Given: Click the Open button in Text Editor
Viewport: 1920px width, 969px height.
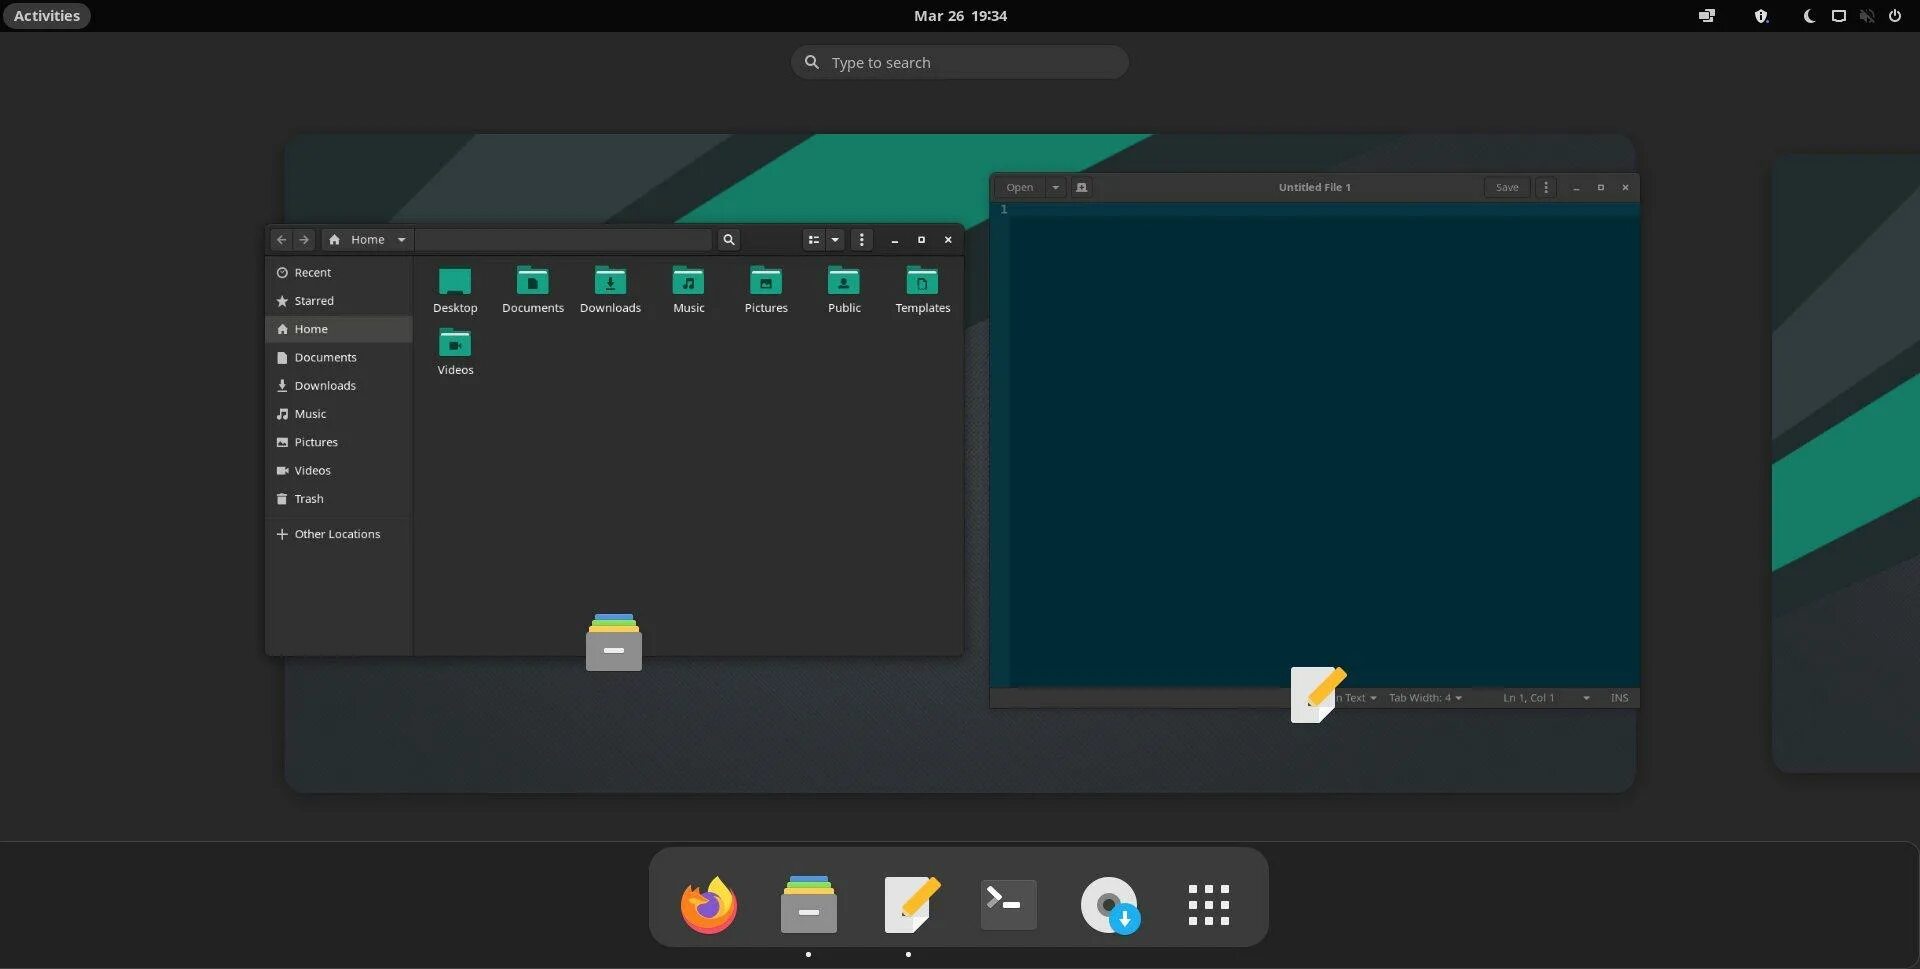Looking at the screenshot, I should tap(1020, 187).
